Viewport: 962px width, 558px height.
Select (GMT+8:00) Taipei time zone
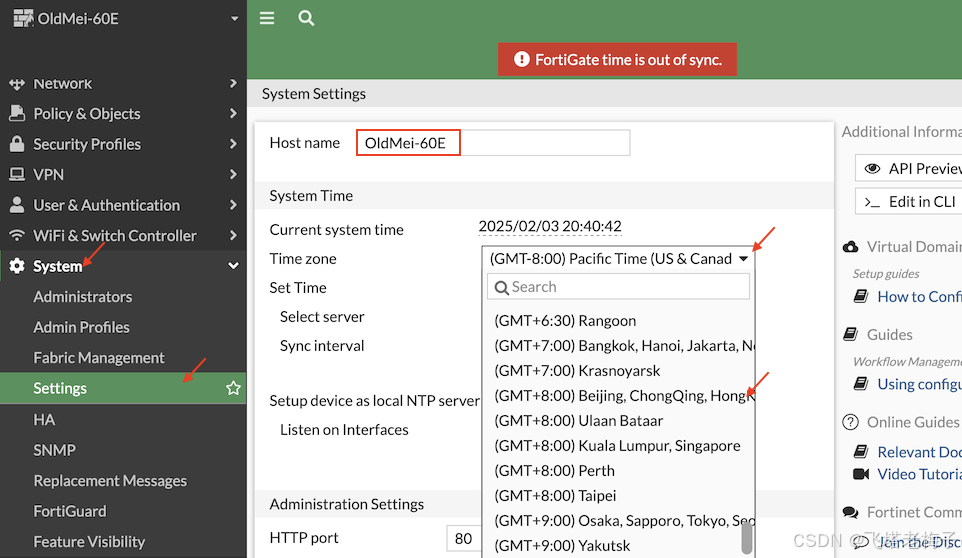tap(618, 495)
